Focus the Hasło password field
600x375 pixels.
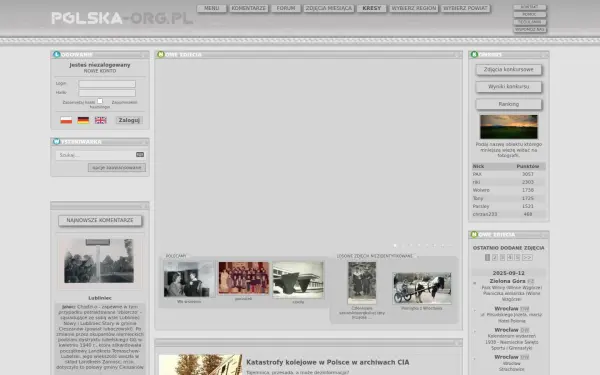[x=107, y=93]
